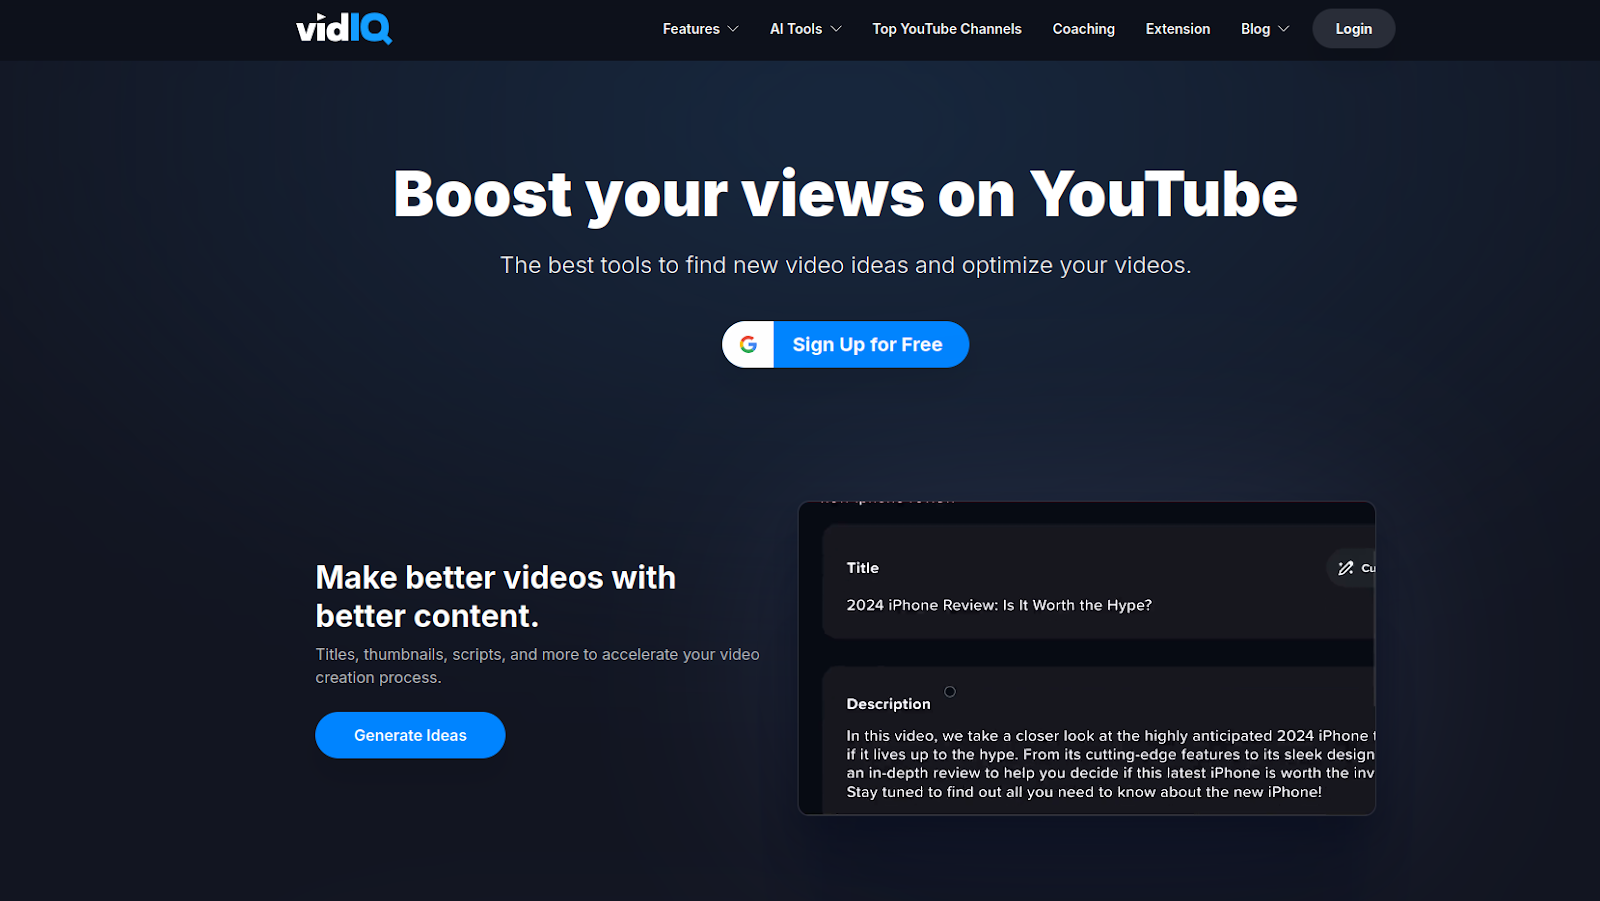Expand the AI Tools chevron
This screenshot has width=1600, height=901.
tap(836, 29)
